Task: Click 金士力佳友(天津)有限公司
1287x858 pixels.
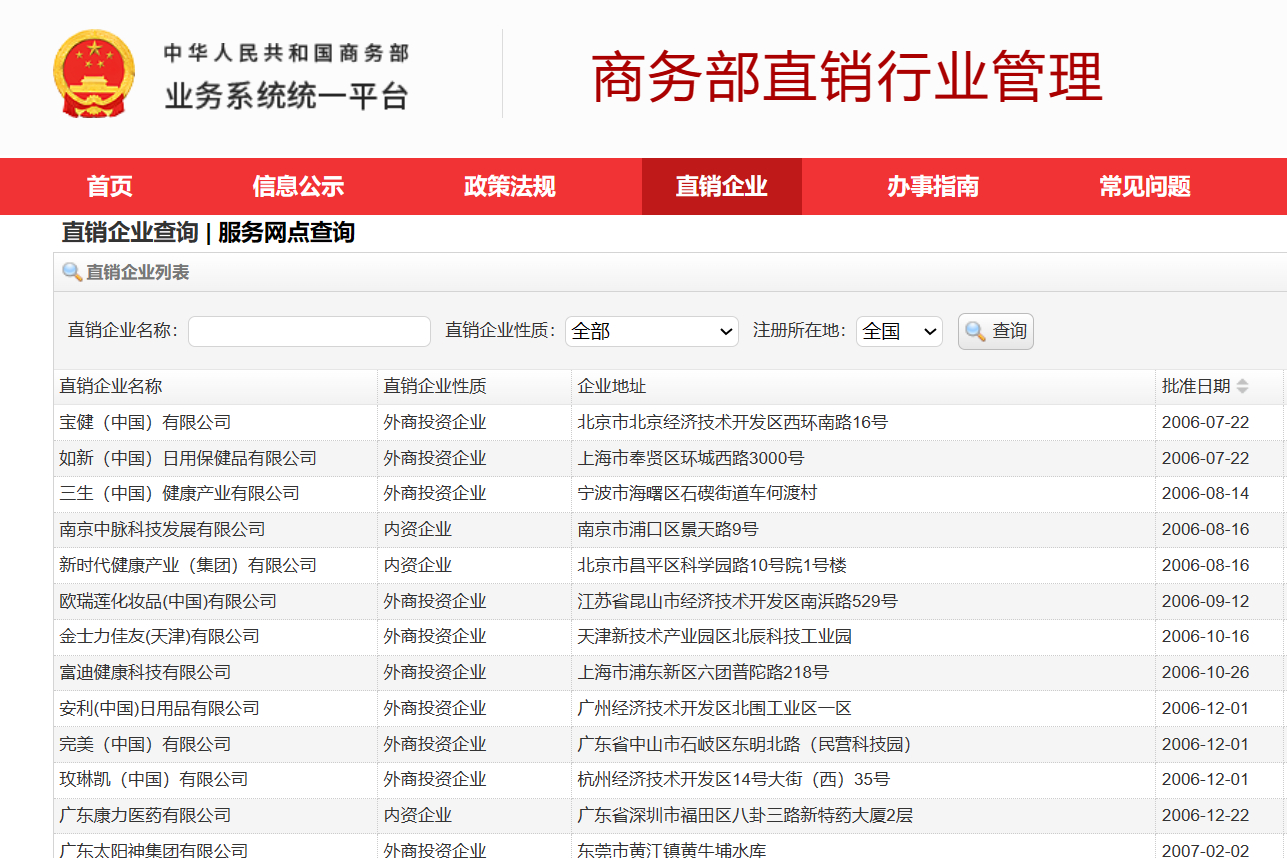Action: click(x=160, y=636)
